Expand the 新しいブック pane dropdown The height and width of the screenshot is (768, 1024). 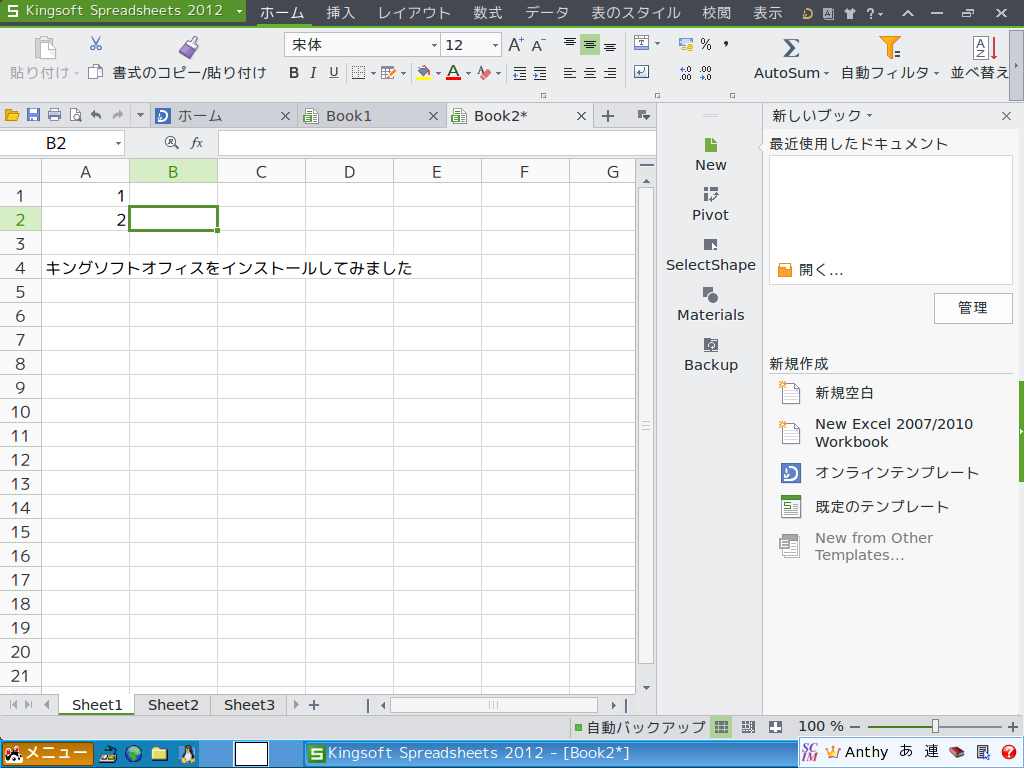[869, 116]
